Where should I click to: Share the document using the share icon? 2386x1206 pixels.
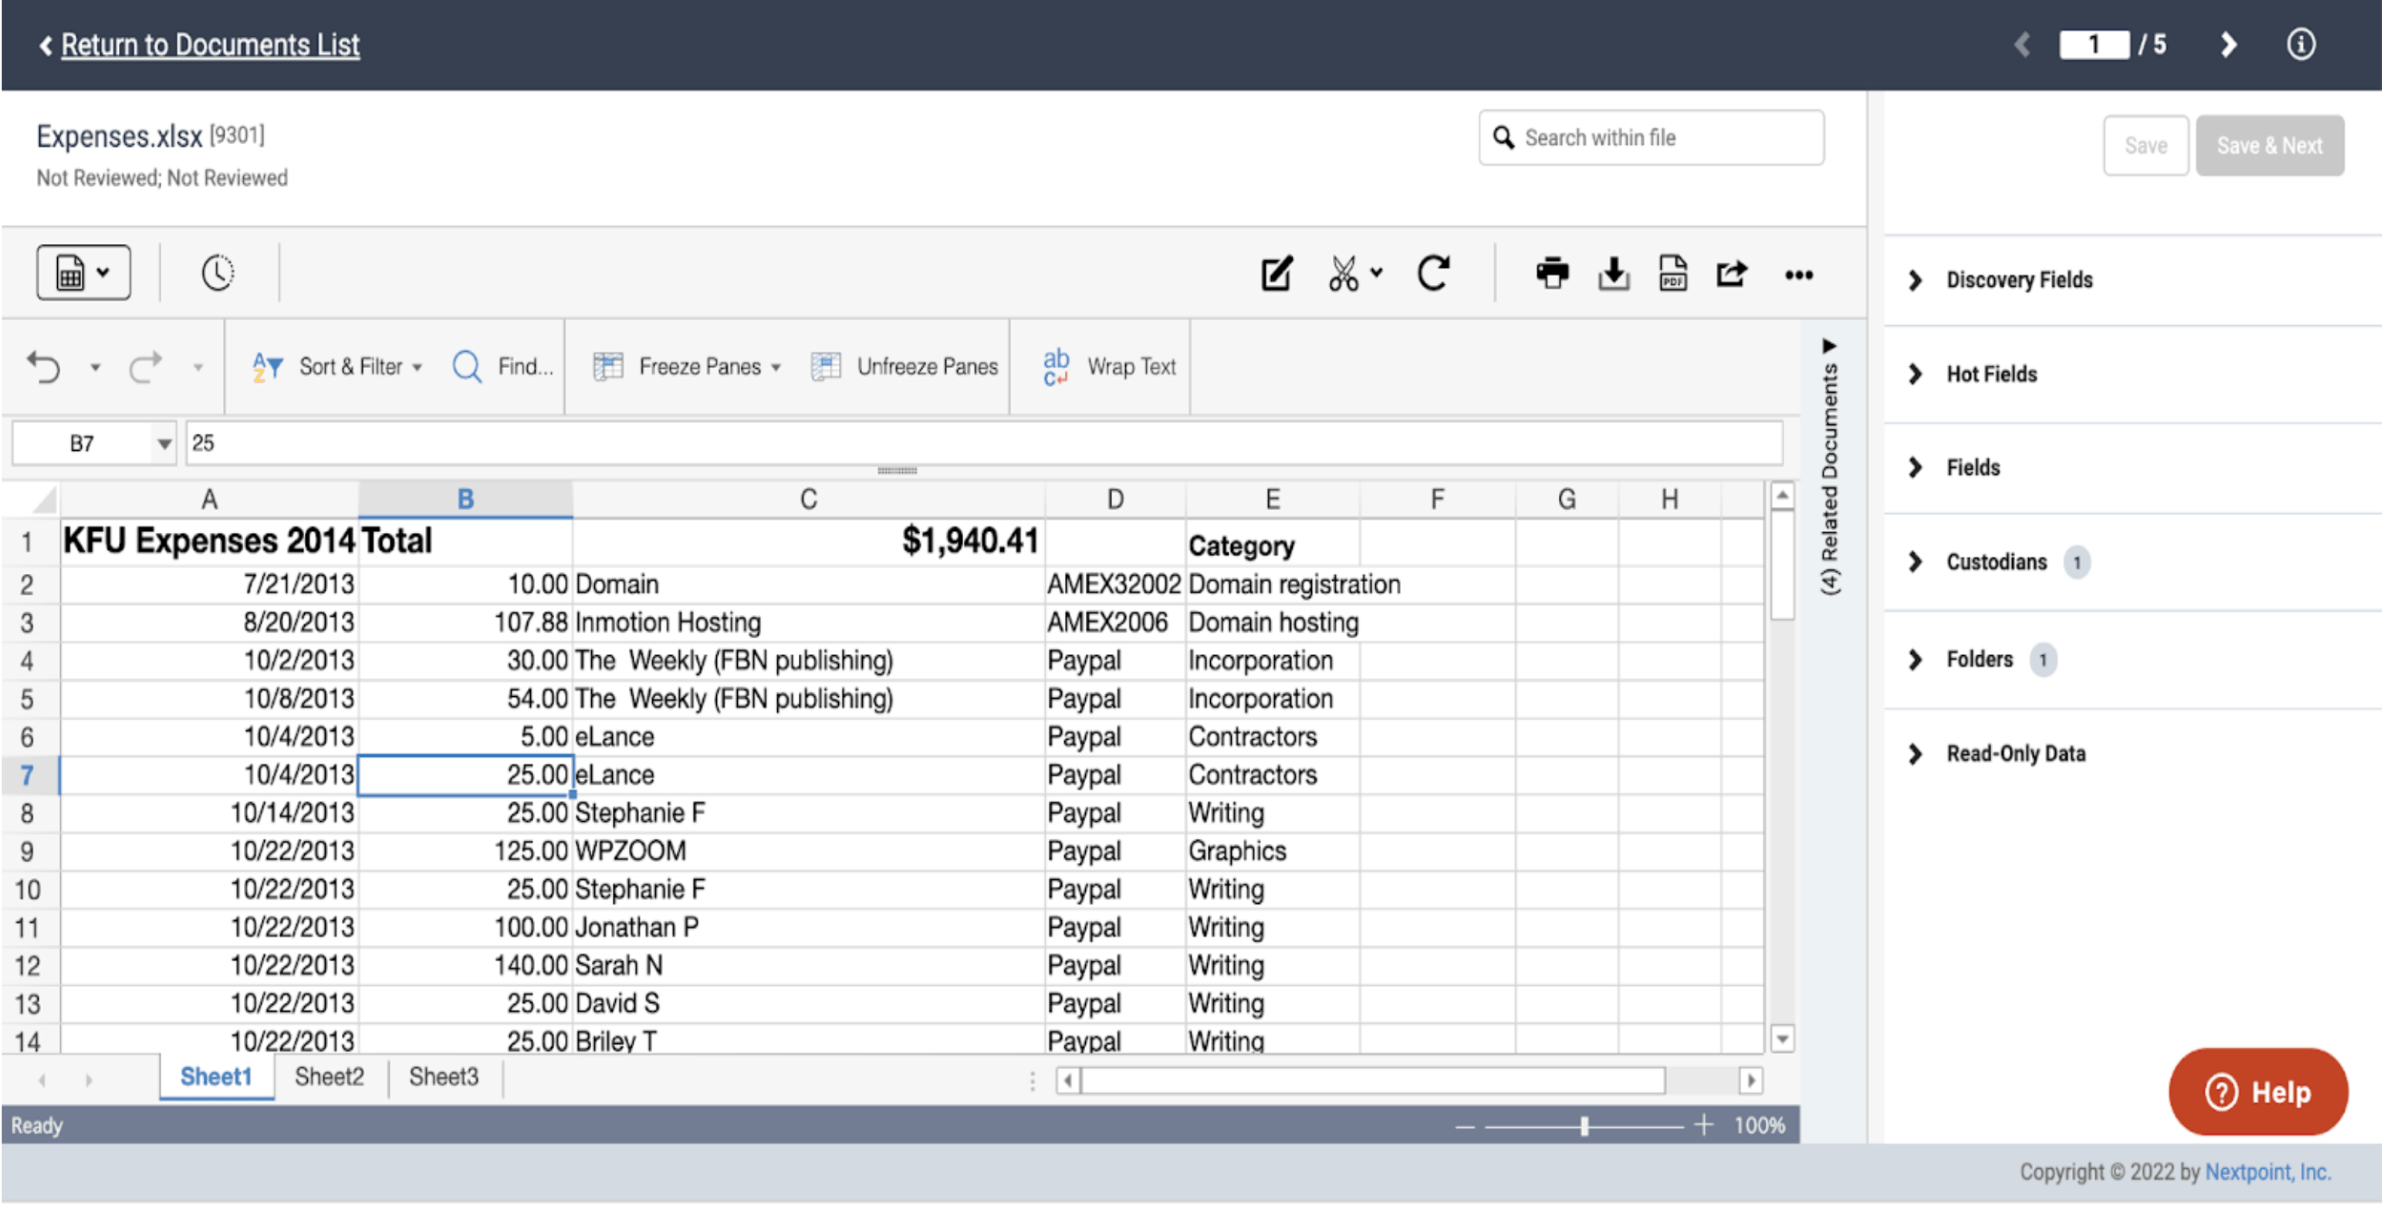pos(1732,273)
